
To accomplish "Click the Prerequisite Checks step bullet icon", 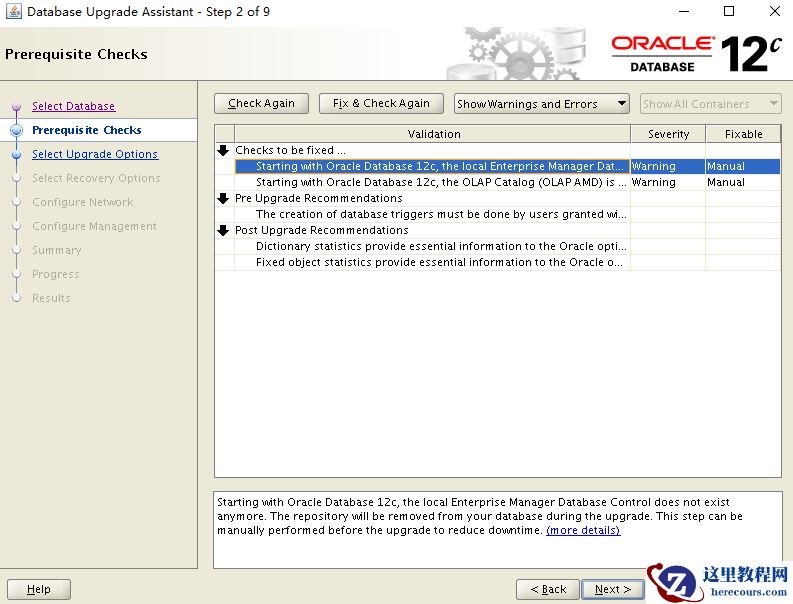I will click(17, 131).
